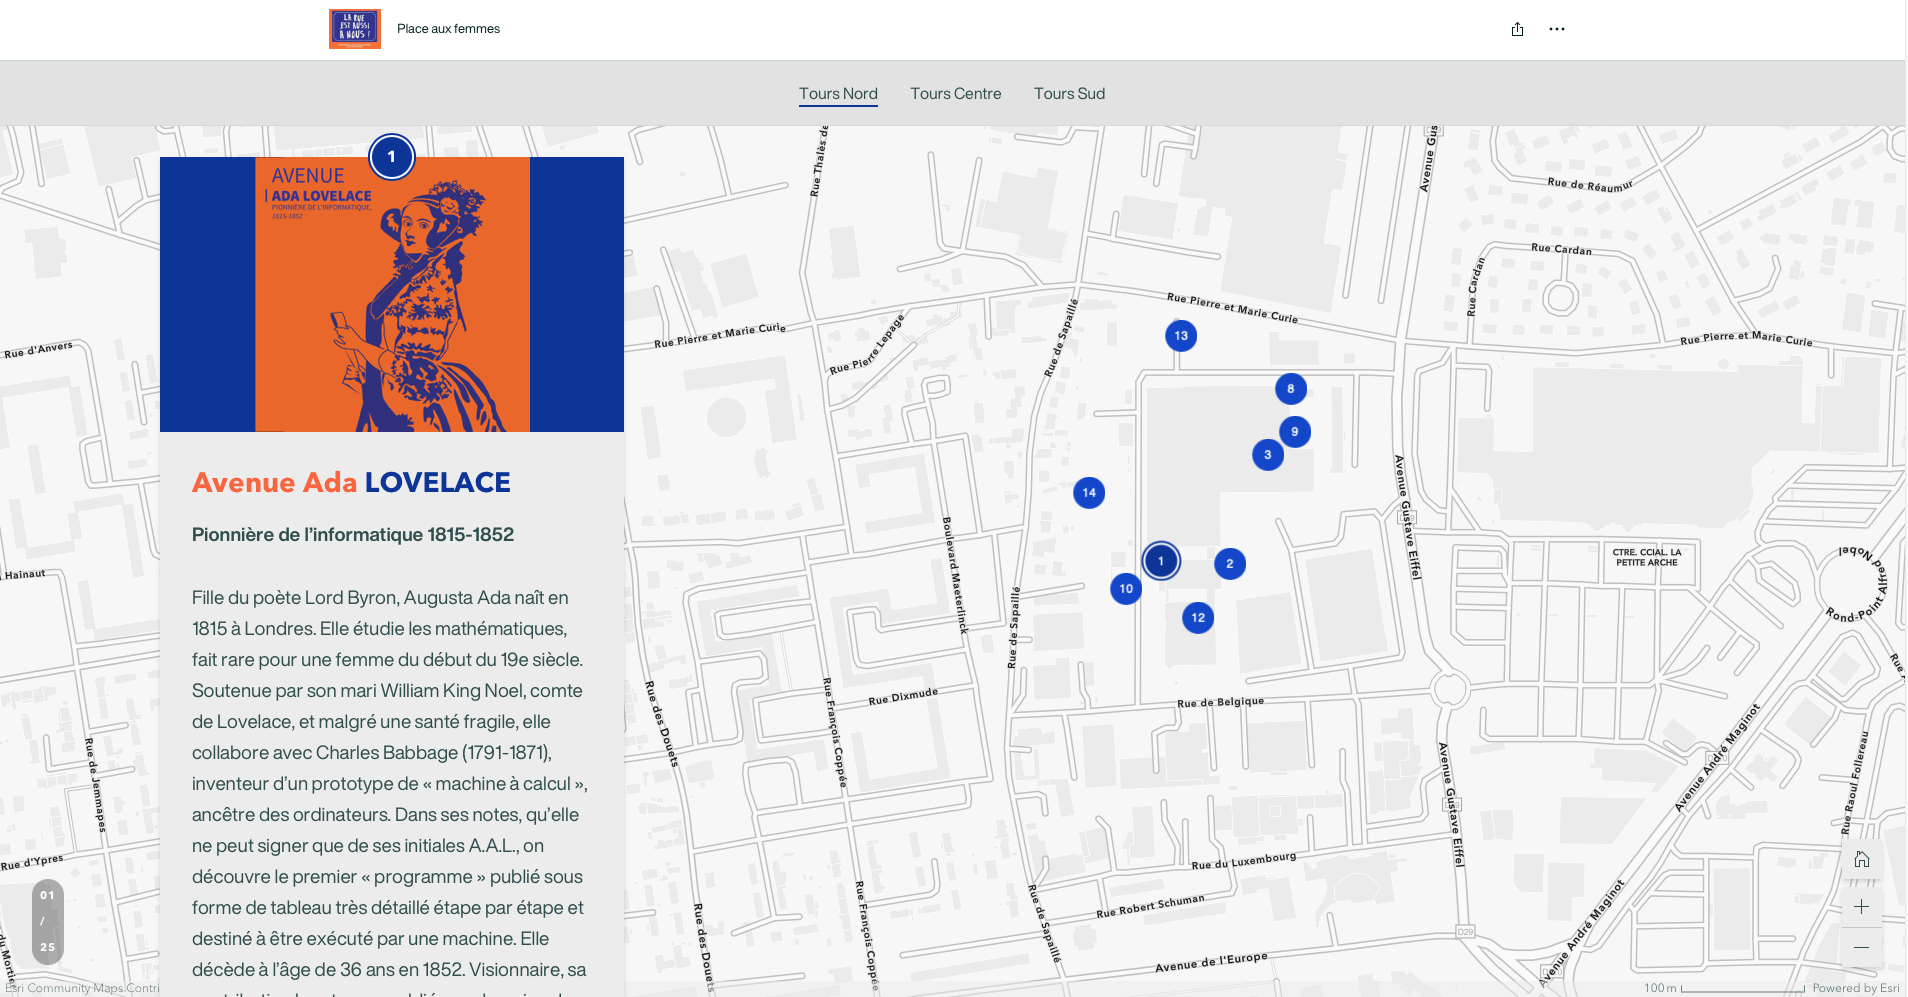
Task: Select map marker number 2
Action: [x=1230, y=563]
